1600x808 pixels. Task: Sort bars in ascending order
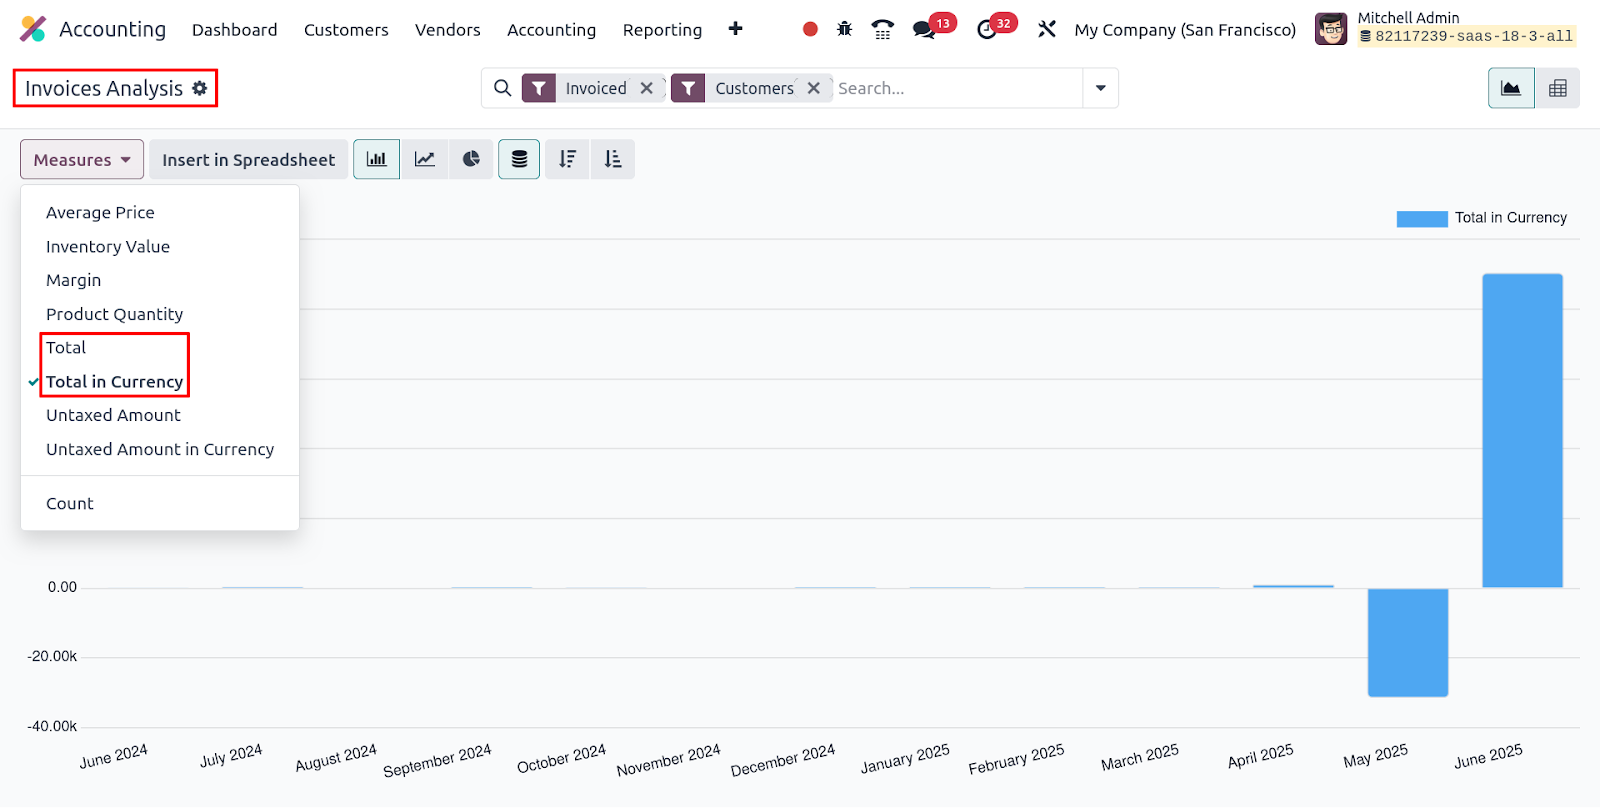(613, 159)
